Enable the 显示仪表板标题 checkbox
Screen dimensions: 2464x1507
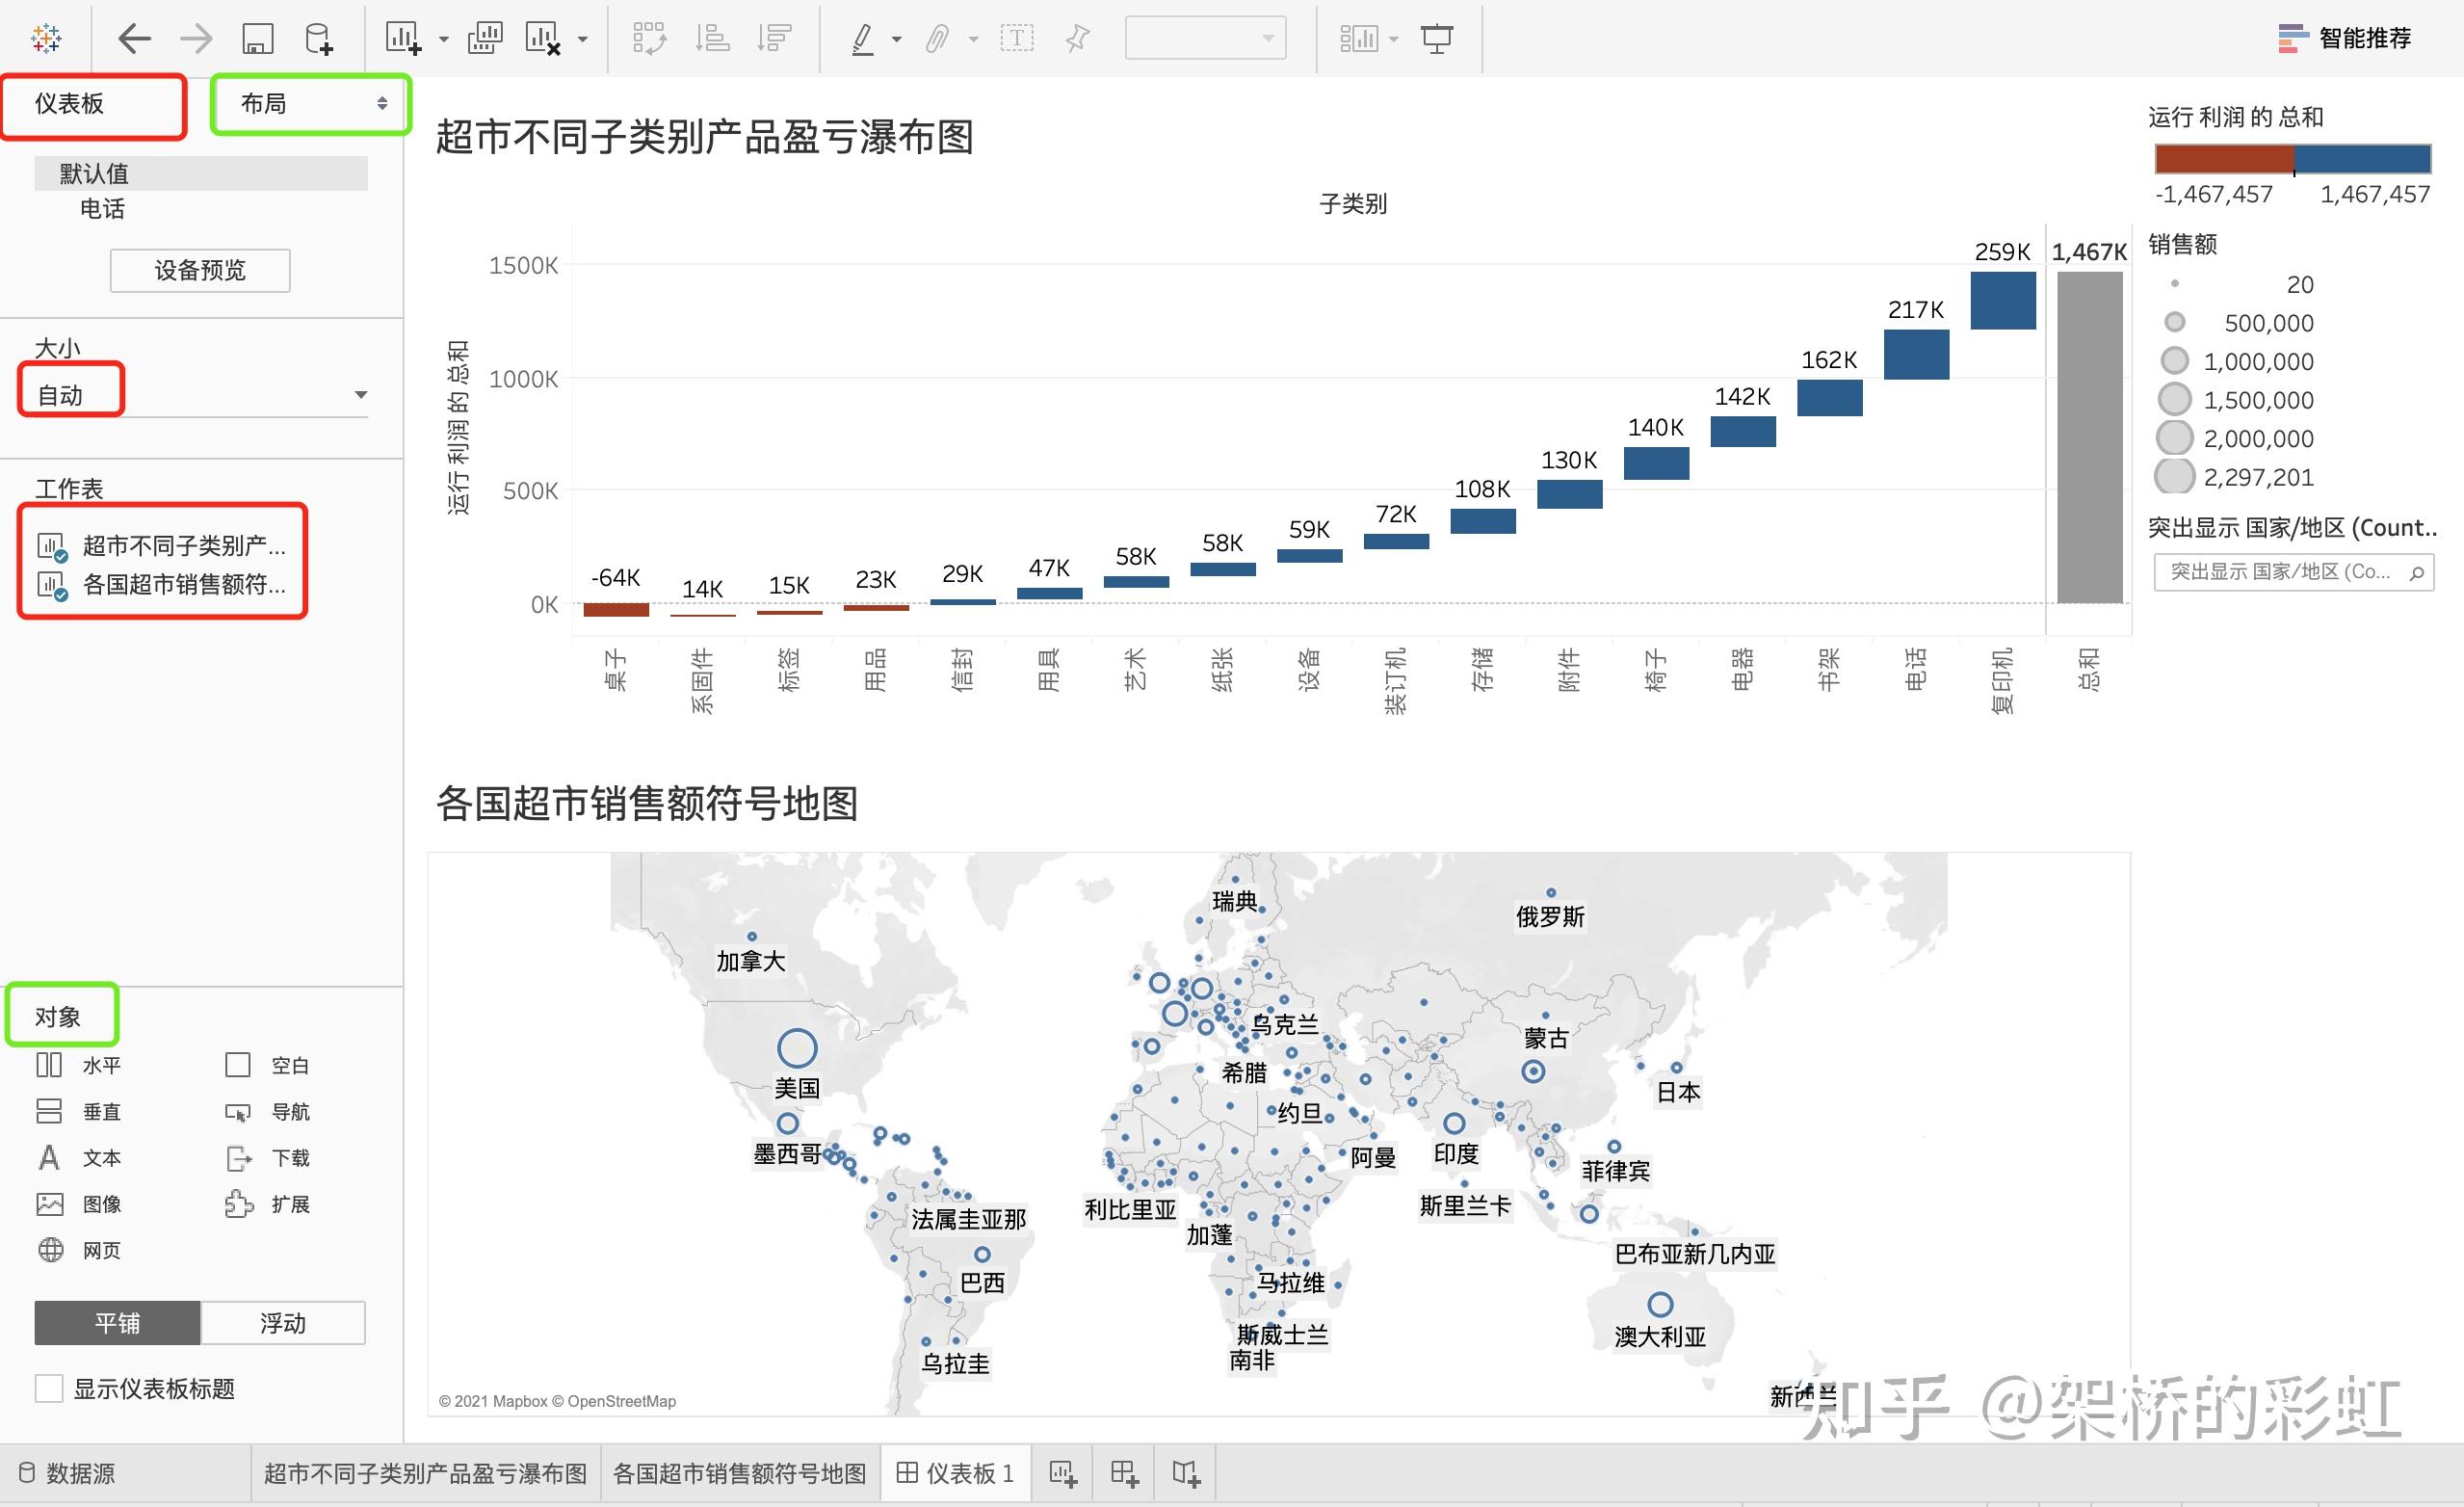coord(49,1388)
